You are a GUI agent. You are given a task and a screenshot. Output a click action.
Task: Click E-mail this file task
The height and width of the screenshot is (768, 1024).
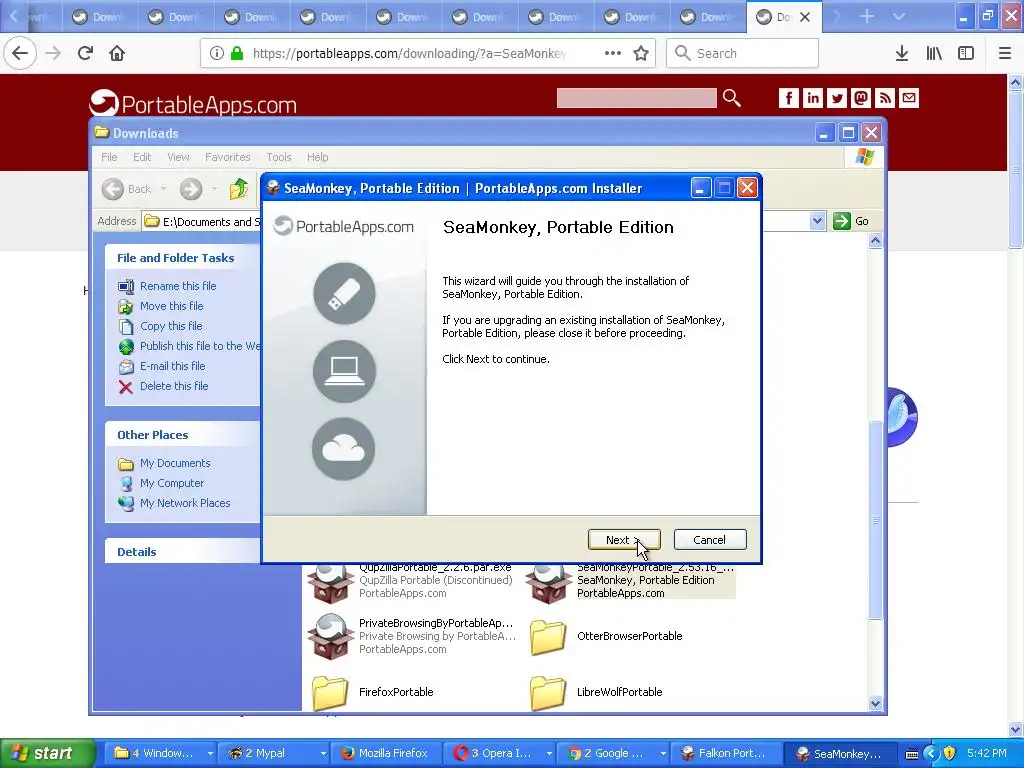tap(172, 366)
